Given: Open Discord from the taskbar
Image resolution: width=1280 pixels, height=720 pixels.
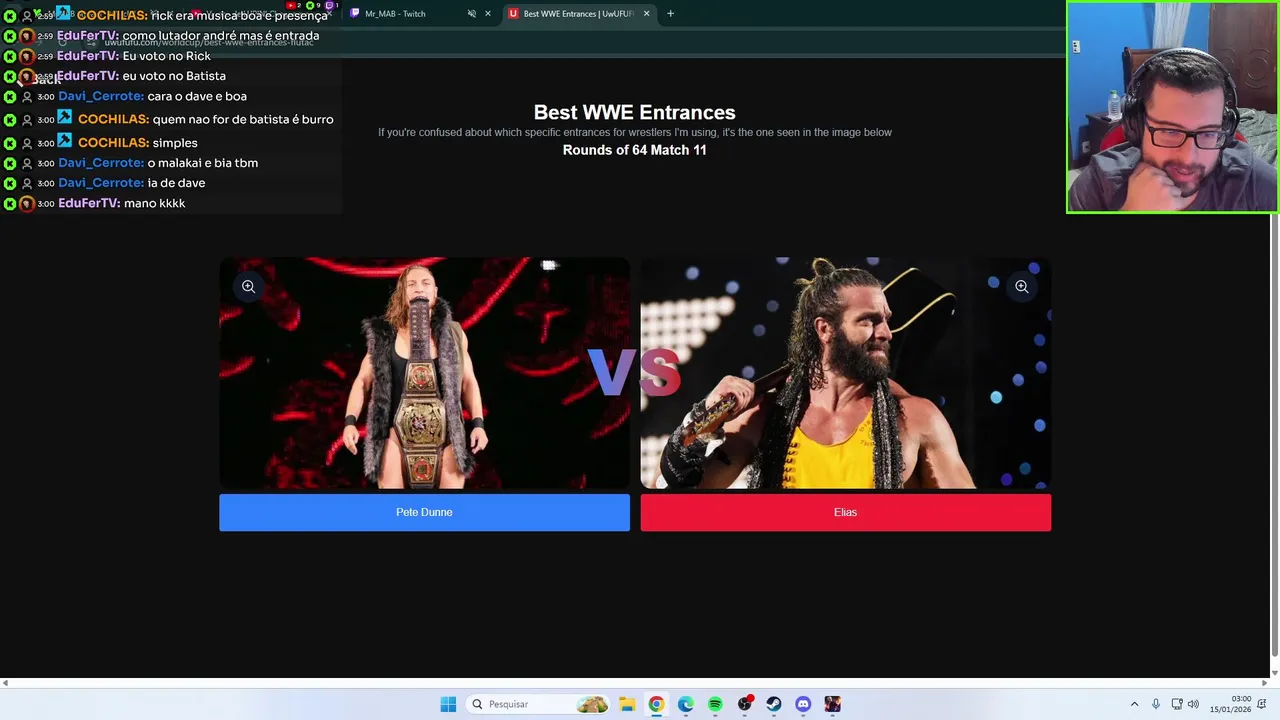Looking at the screenshot, I should click(803, 704).
